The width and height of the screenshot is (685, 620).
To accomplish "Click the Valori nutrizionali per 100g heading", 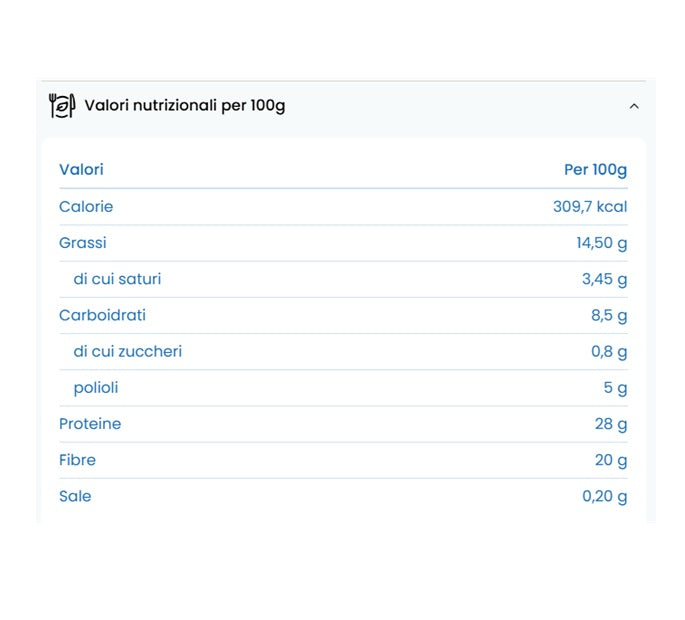I will coord(184,105).
